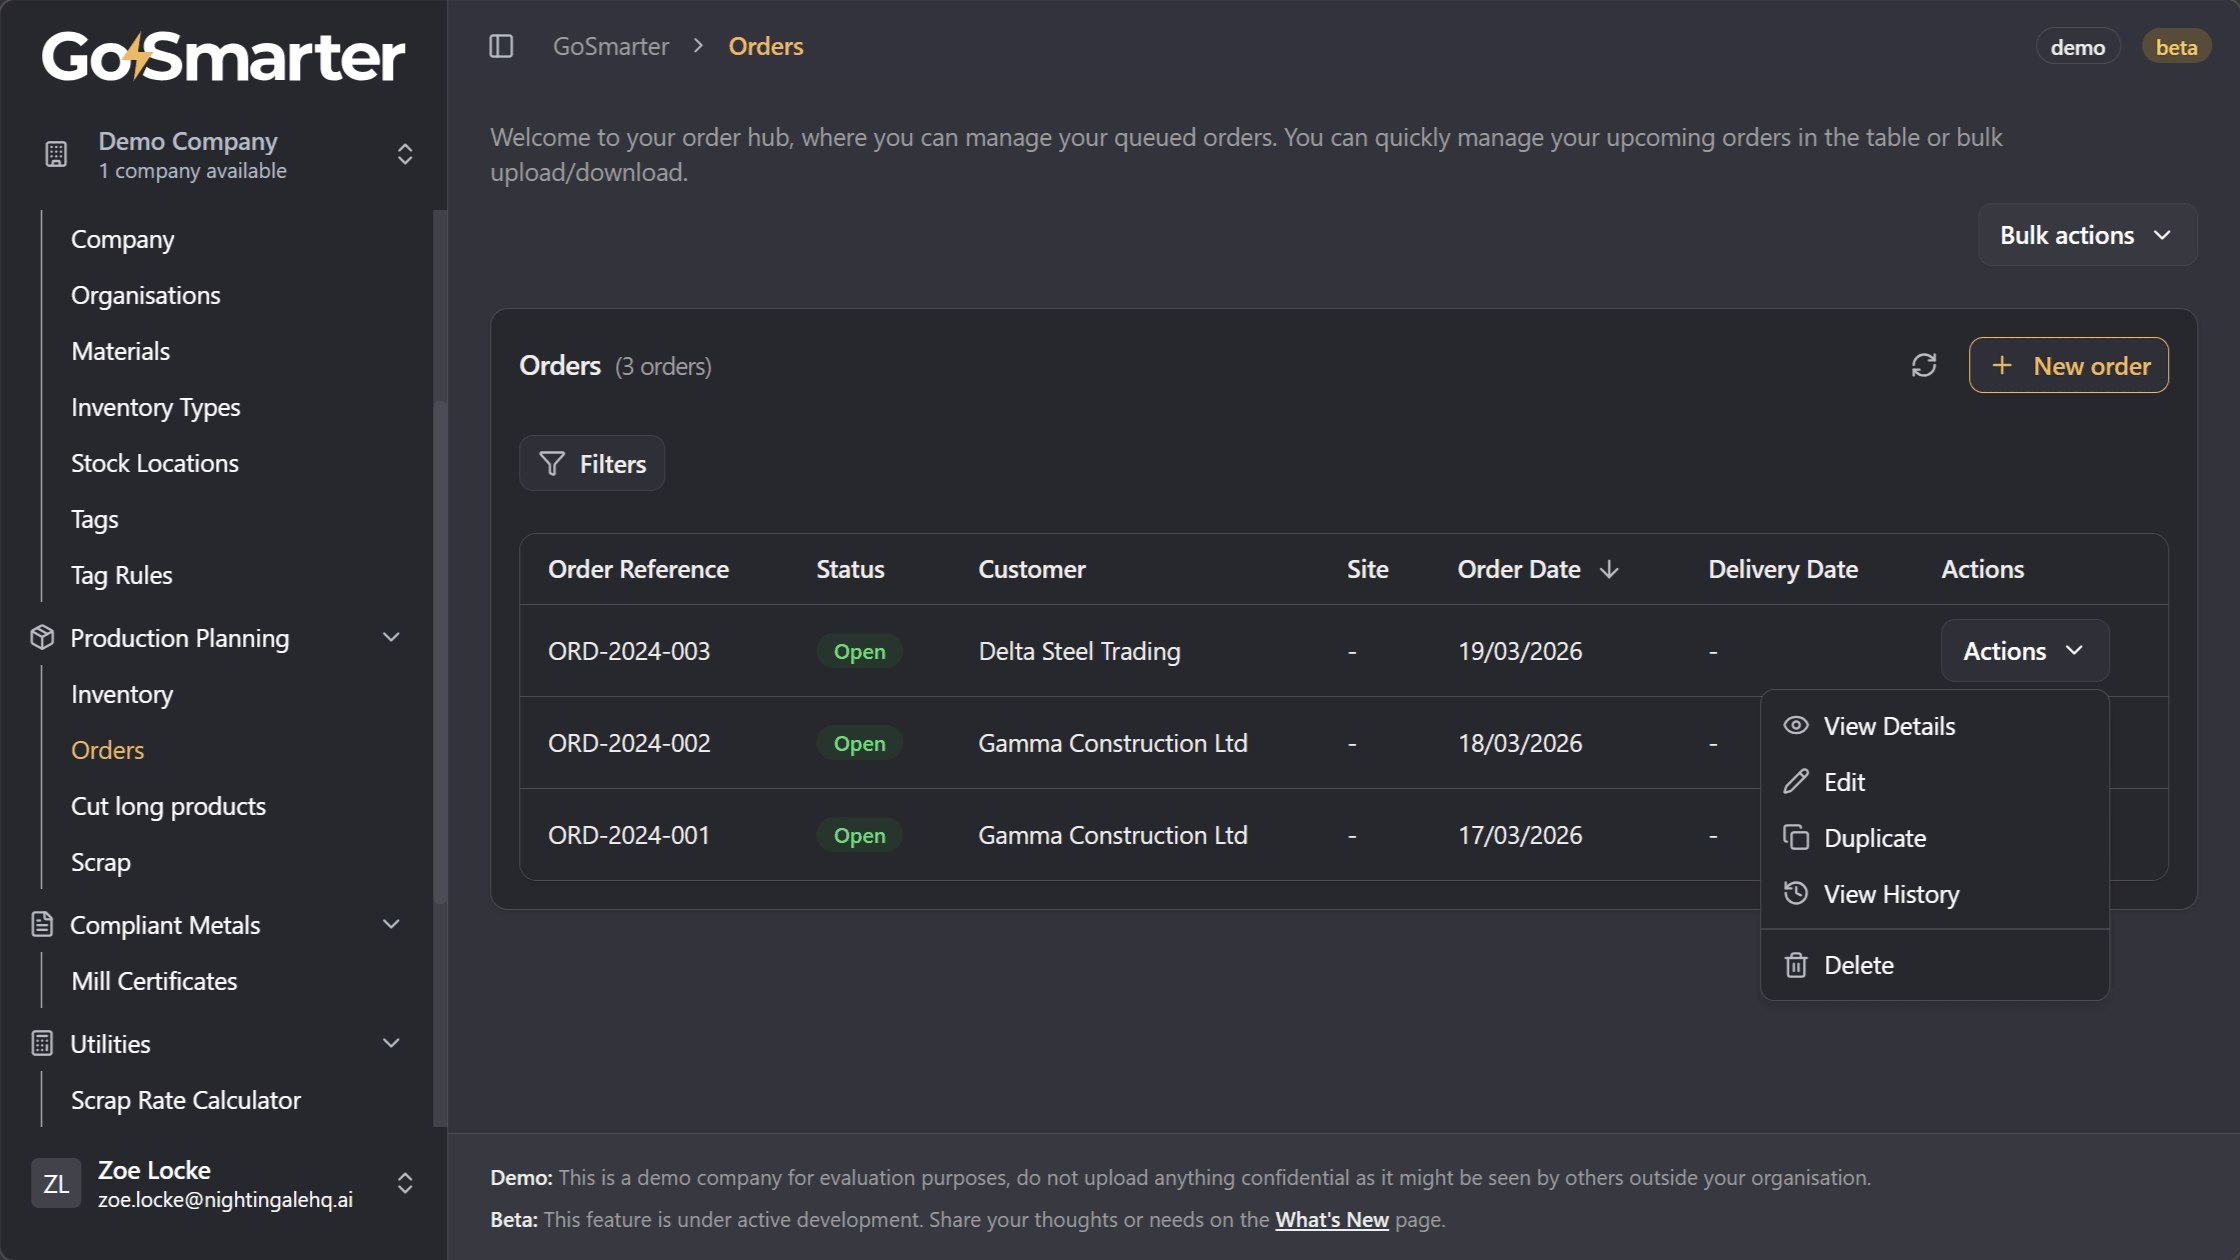The image size is (2240, 1260).
Task: Click the copy icon beside Duplicate
Action: click(x=1796, y=837)
